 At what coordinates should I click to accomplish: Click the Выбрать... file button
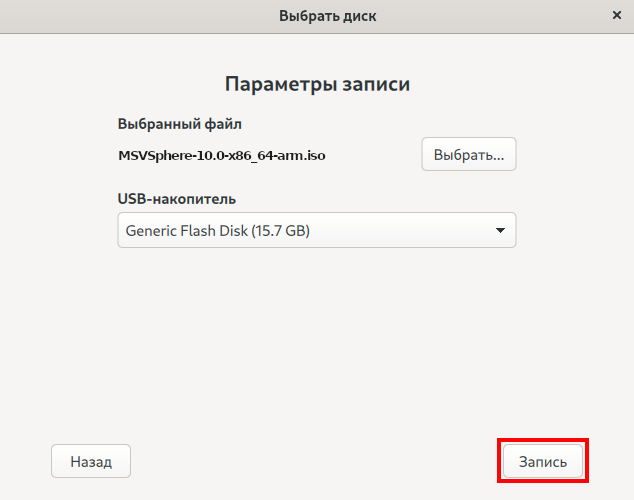[469, 154]
